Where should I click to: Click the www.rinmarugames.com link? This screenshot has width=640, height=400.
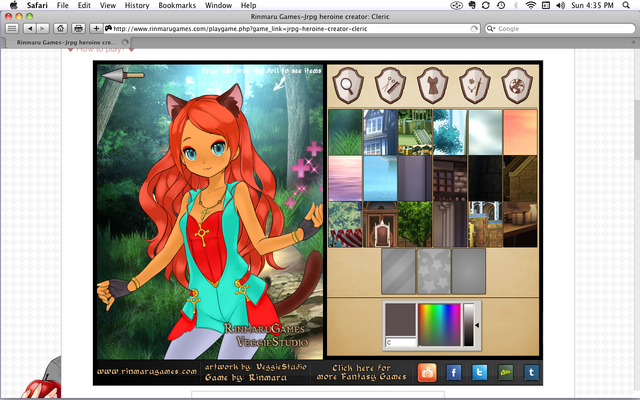tap(147, 372)
